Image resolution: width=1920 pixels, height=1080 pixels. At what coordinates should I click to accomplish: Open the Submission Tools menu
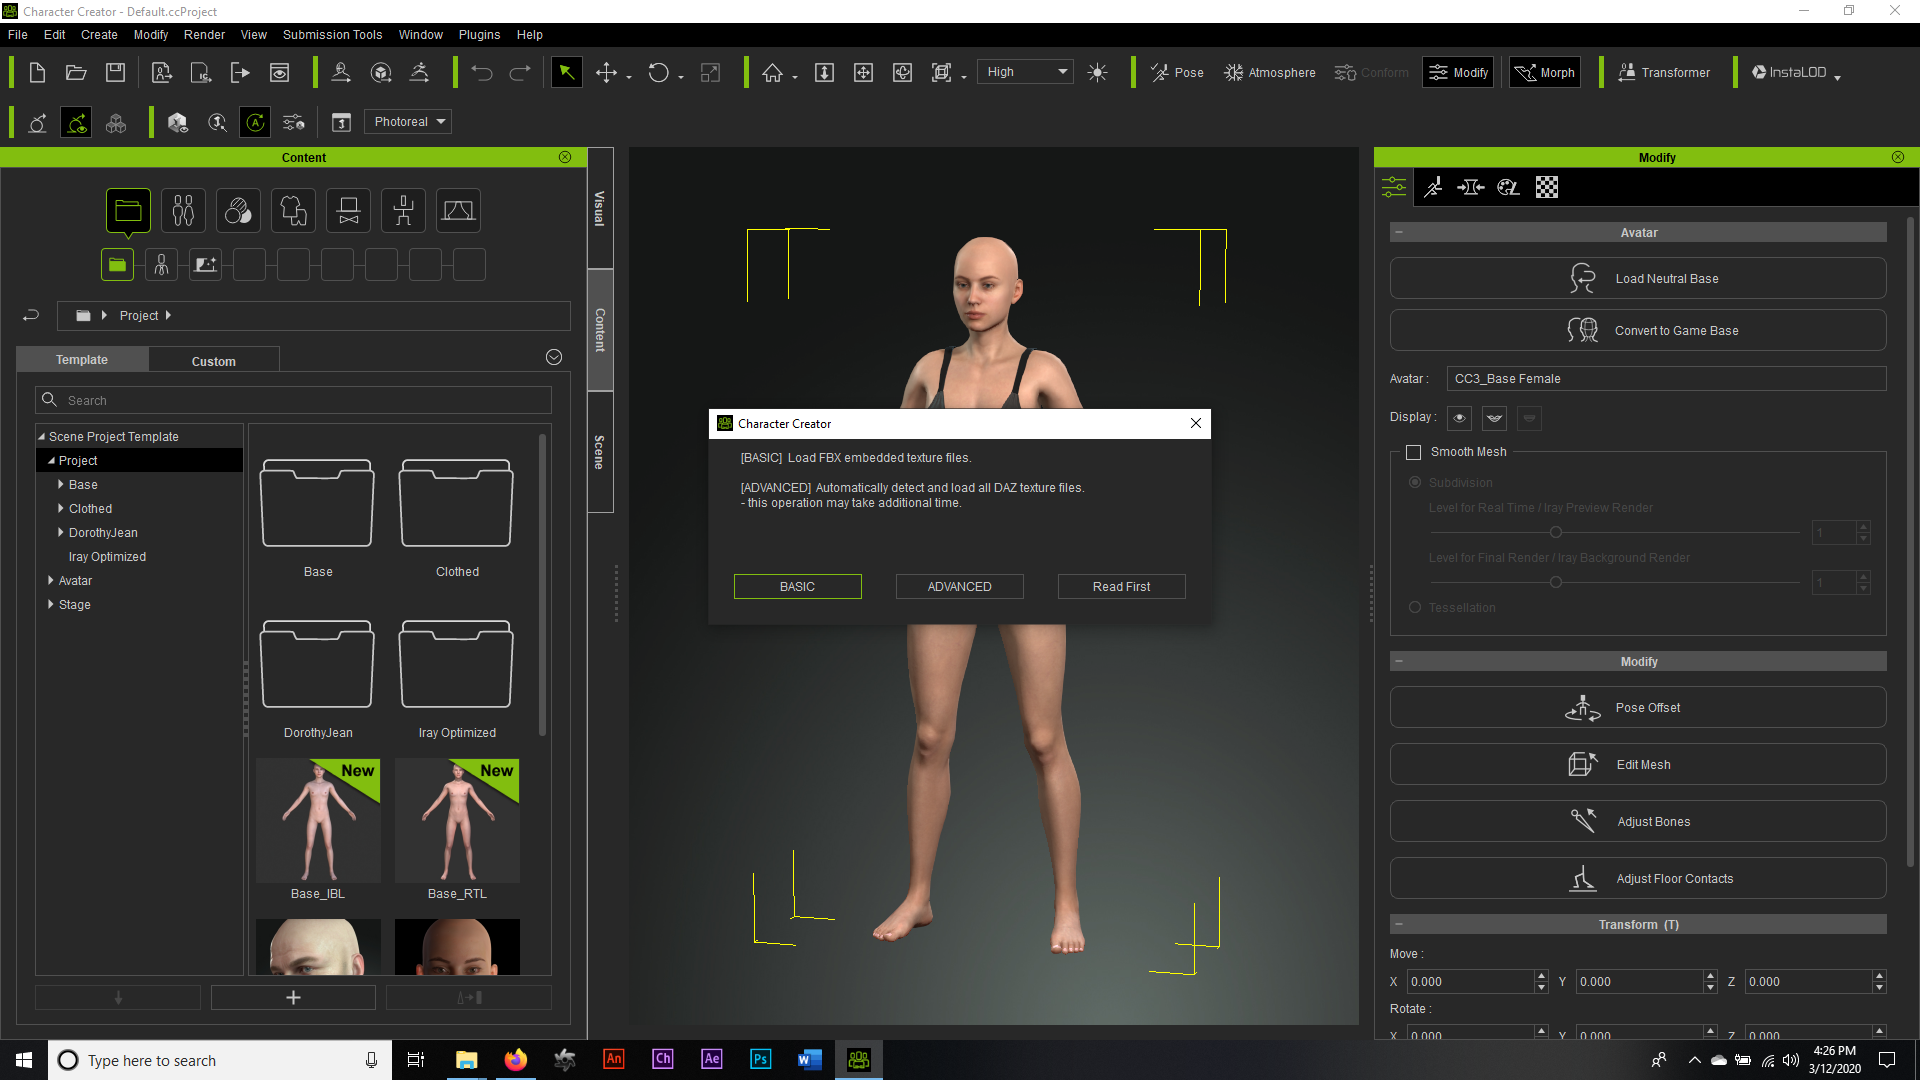pos(332,35)
